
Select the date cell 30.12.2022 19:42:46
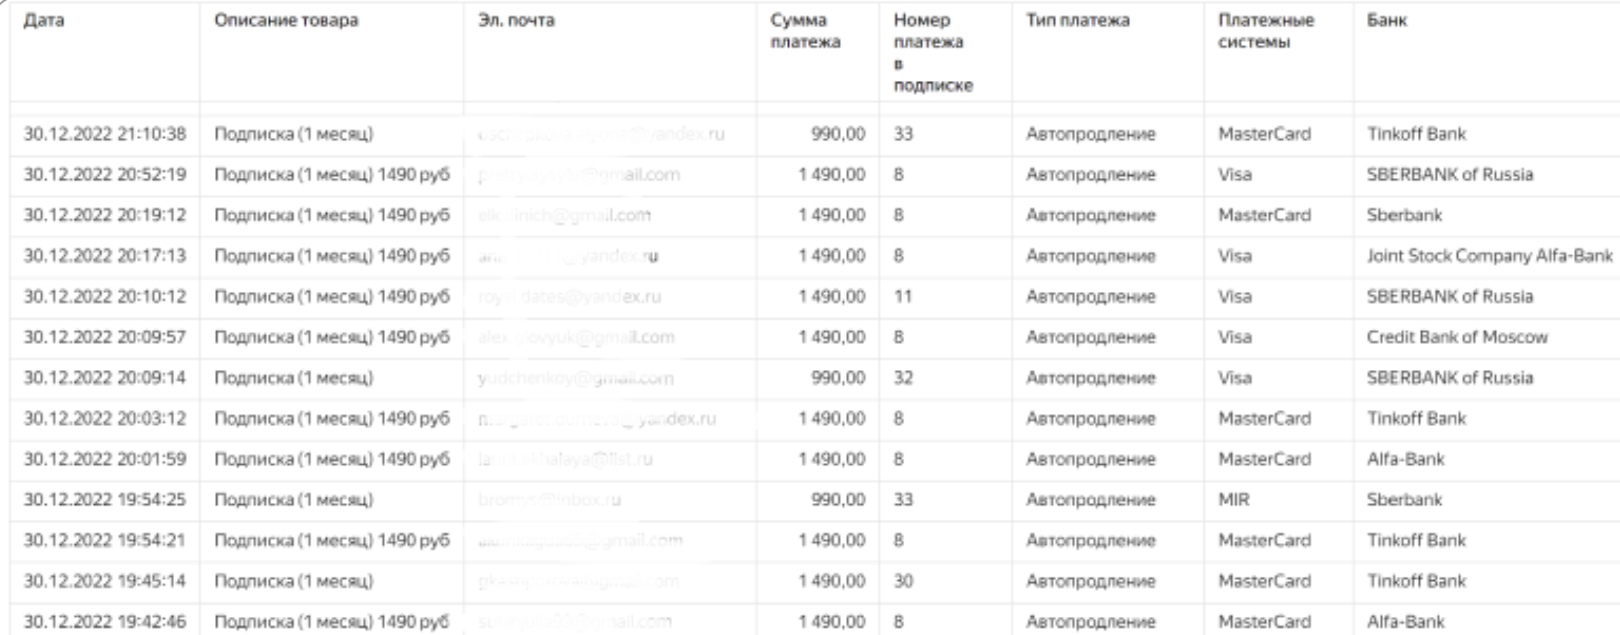coord(105,622)
